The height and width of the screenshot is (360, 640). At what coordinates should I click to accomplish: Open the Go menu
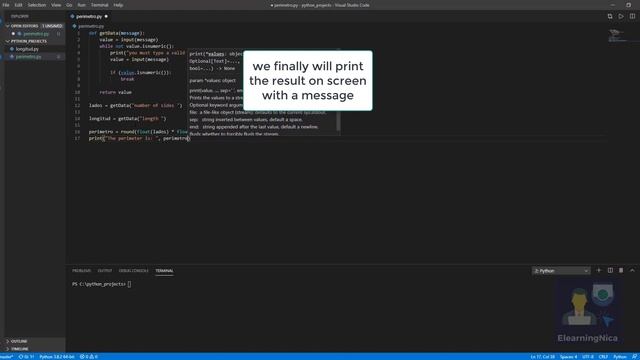[69, 5]
